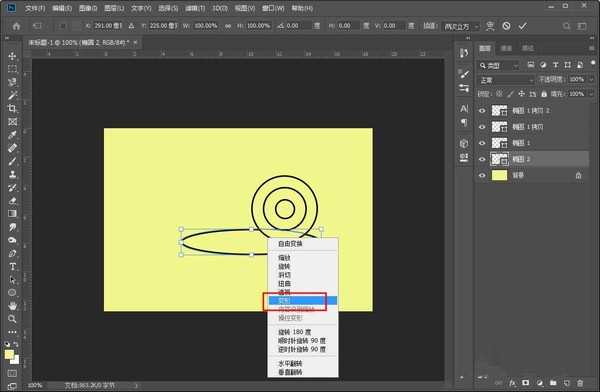Open the search icon in options bar
The height and width of the screenshot is (392, 600).
tap(566, 26)
